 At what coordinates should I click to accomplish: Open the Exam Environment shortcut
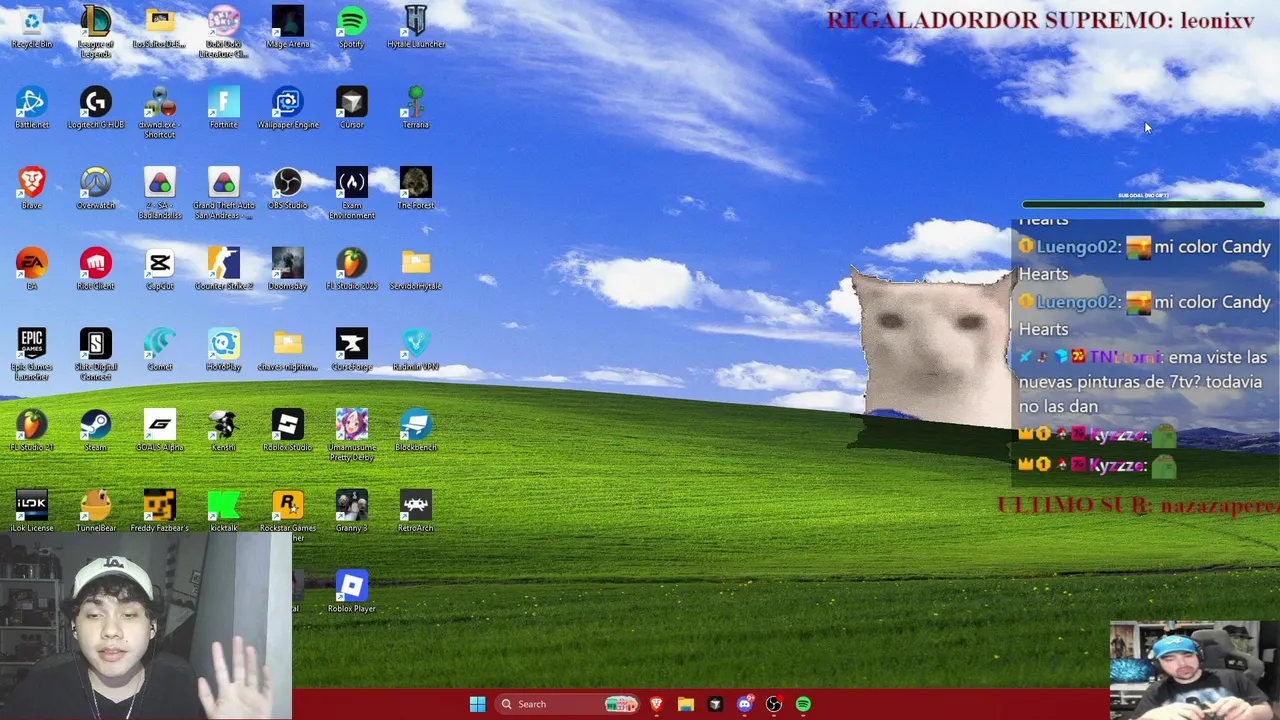coord(352,194)
